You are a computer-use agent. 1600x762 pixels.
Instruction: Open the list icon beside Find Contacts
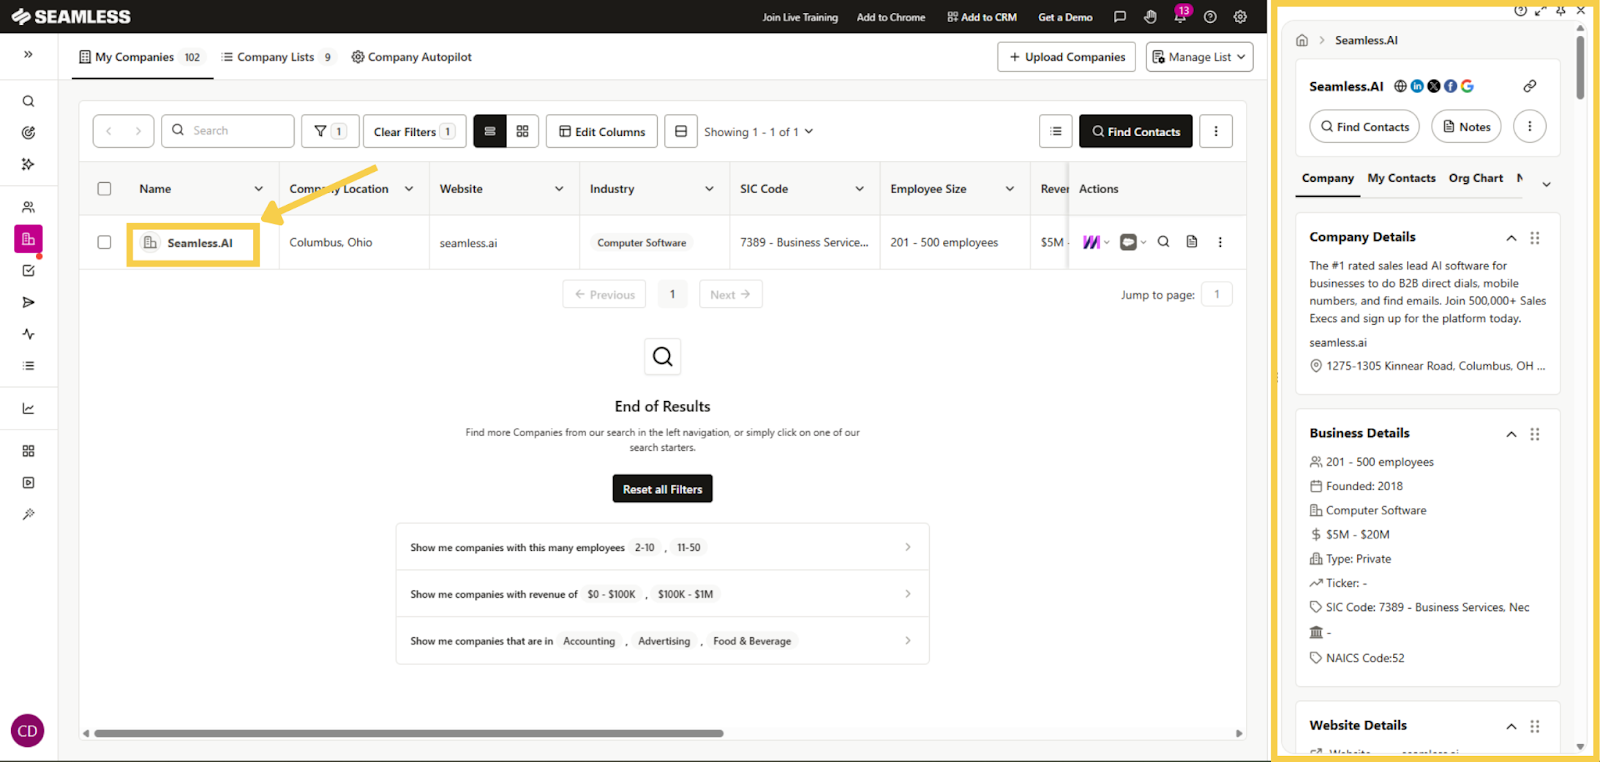(x=1056, y=131)
